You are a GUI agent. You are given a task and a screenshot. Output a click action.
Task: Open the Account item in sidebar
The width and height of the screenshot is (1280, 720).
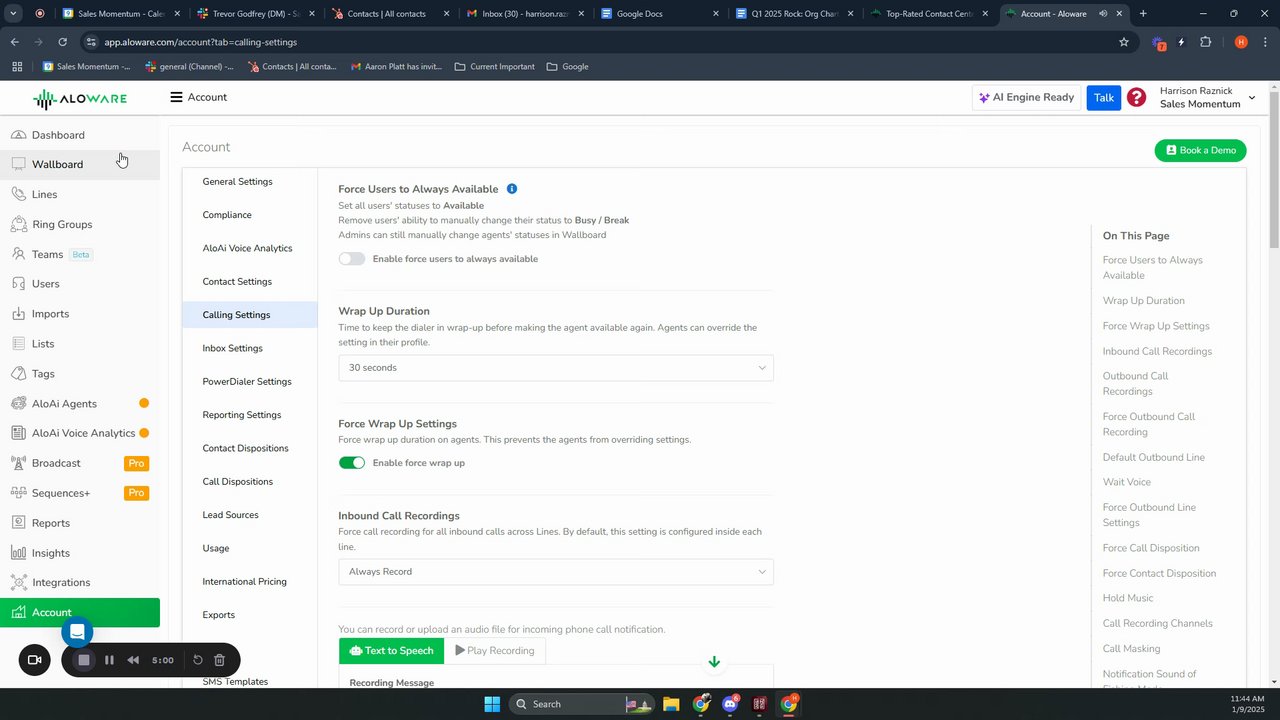coord(80,613)
